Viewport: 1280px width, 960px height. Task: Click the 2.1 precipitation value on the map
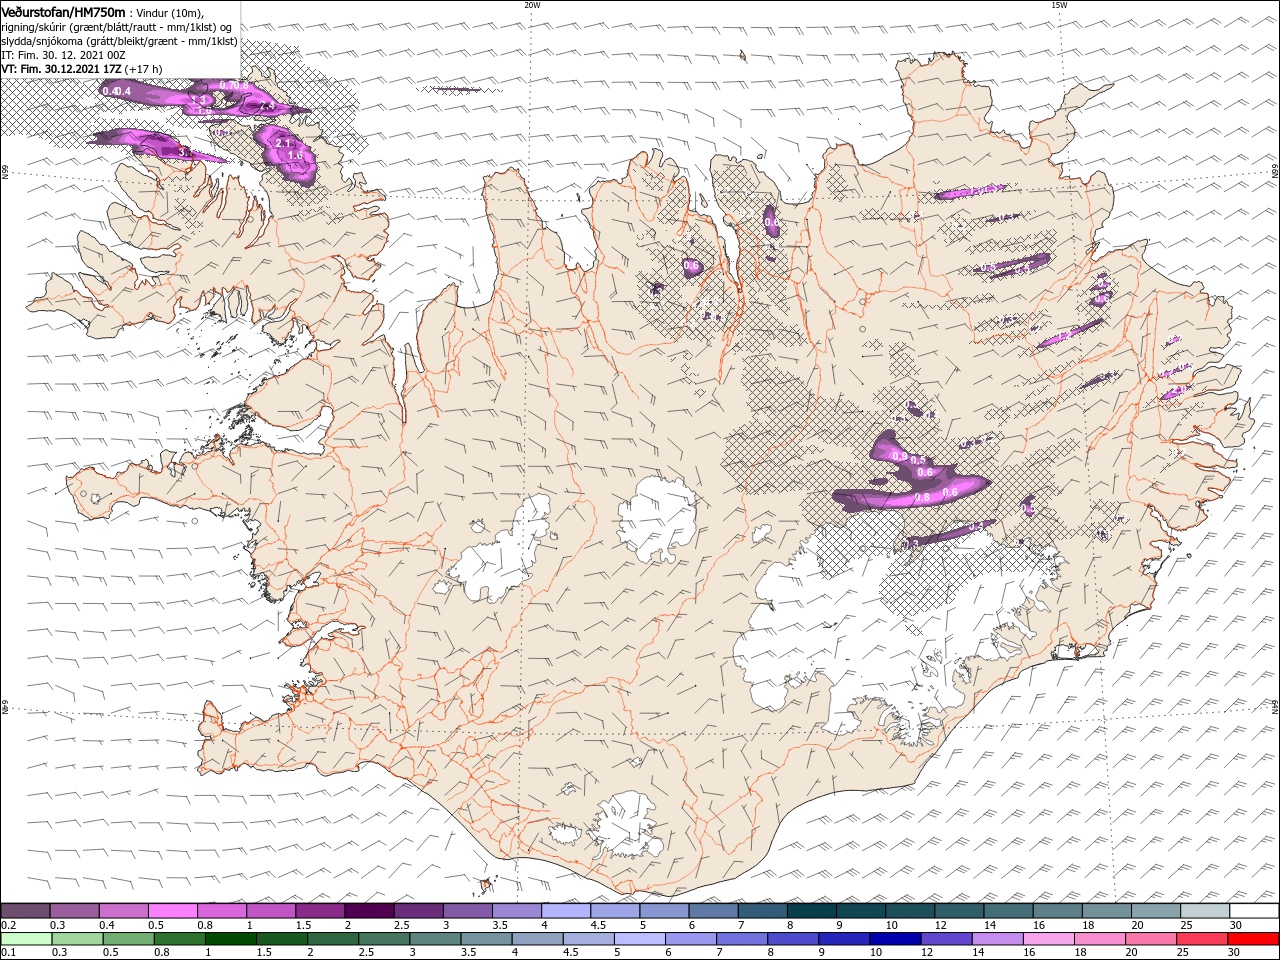click(x=282, y=145)
